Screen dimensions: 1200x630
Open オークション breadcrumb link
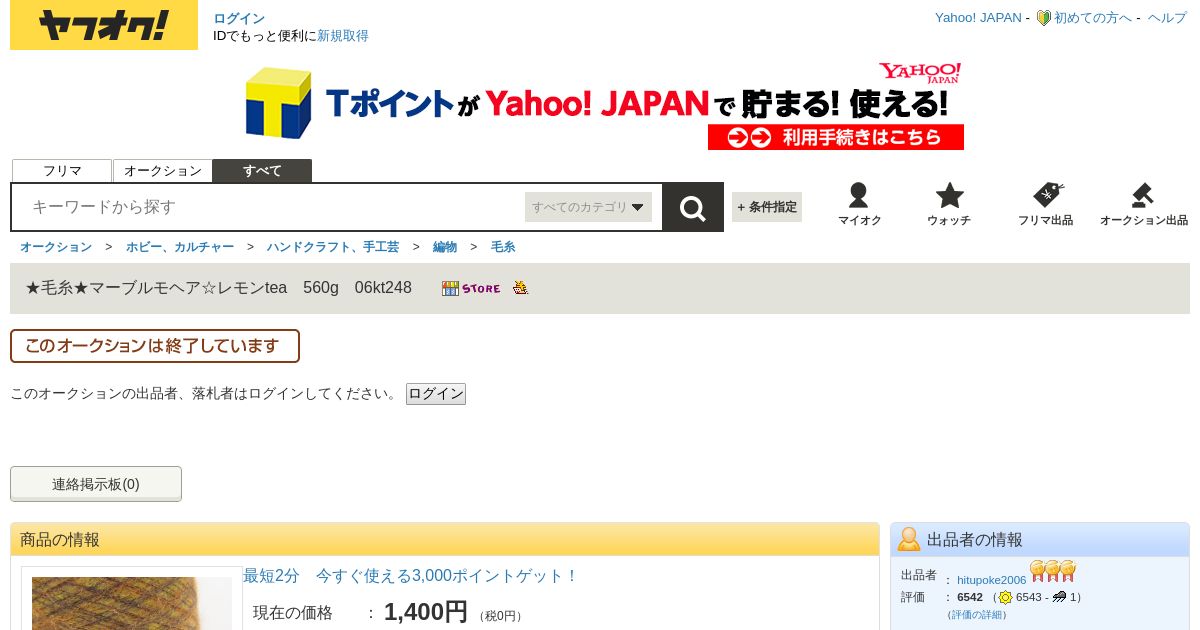[x=56, y=247]
